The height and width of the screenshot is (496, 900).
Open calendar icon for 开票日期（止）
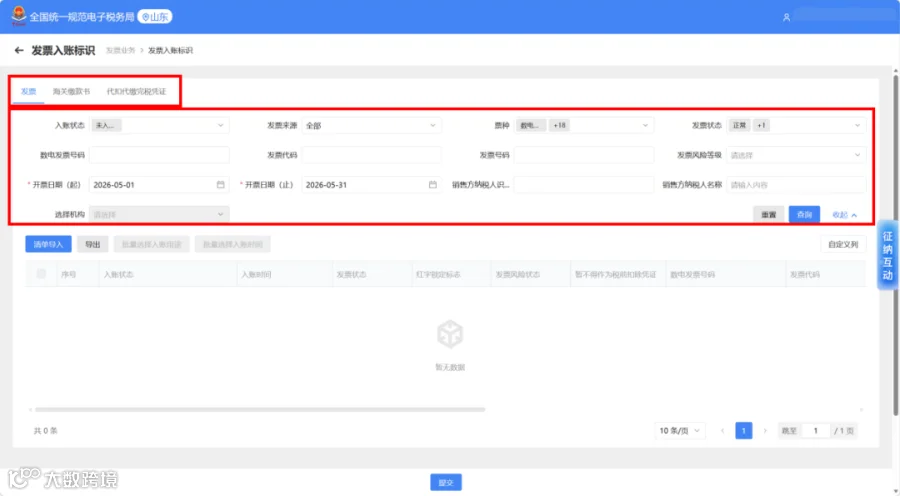click(x=433, y=185)
